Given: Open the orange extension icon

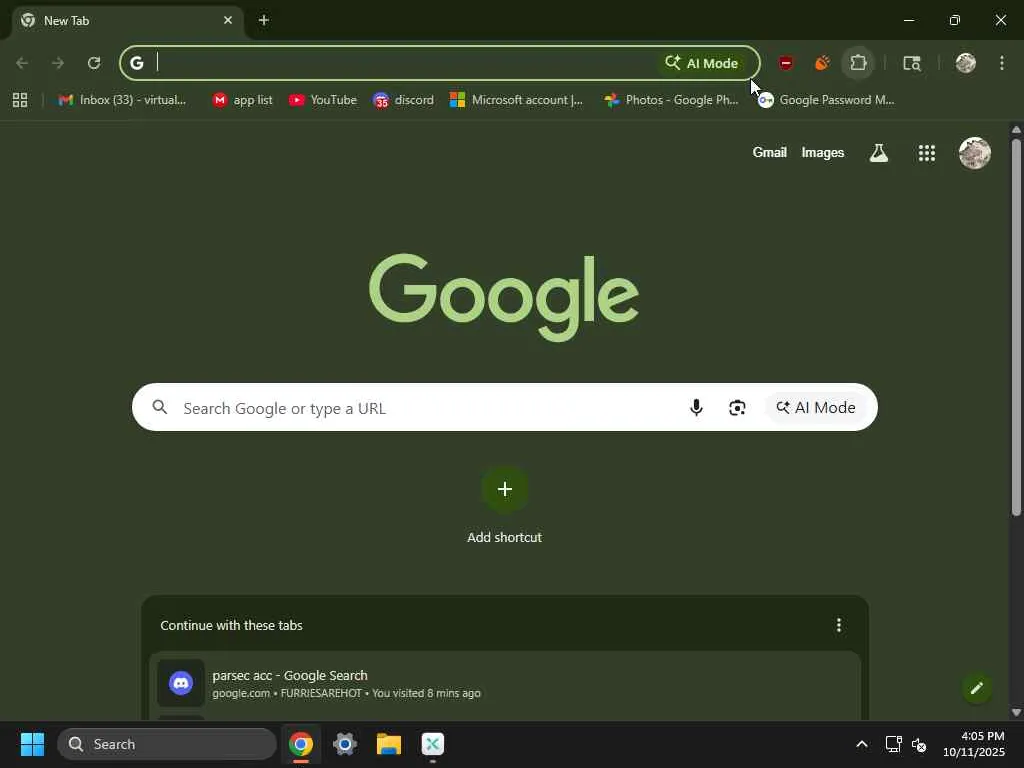Looking at the screenshot, I should tap(822, 63).
